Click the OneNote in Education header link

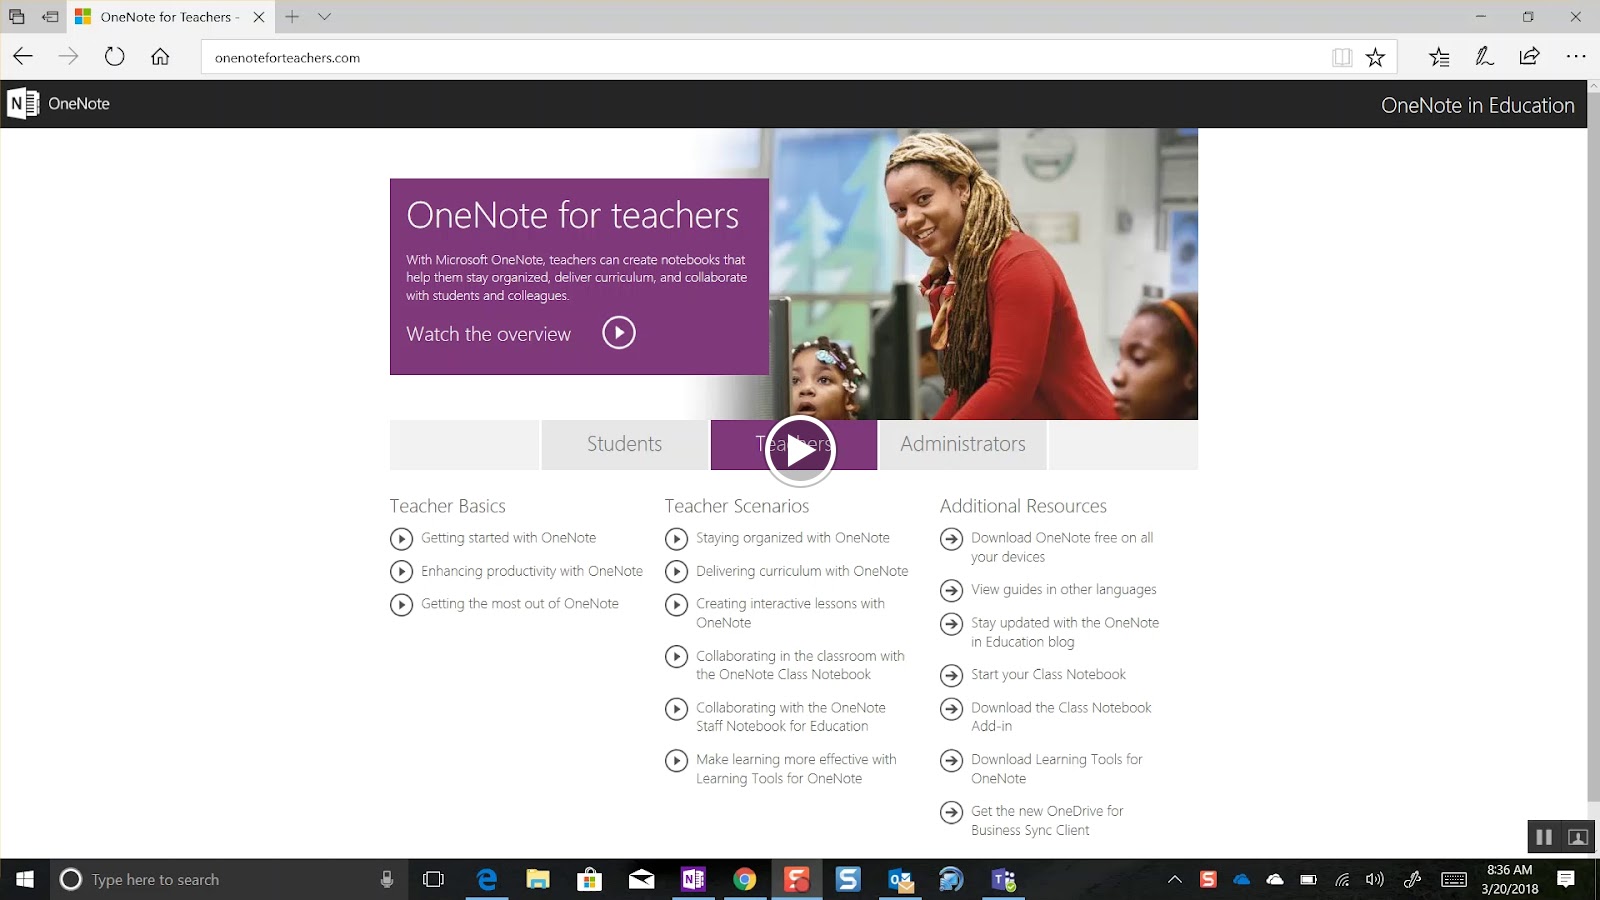point(1477,105)
